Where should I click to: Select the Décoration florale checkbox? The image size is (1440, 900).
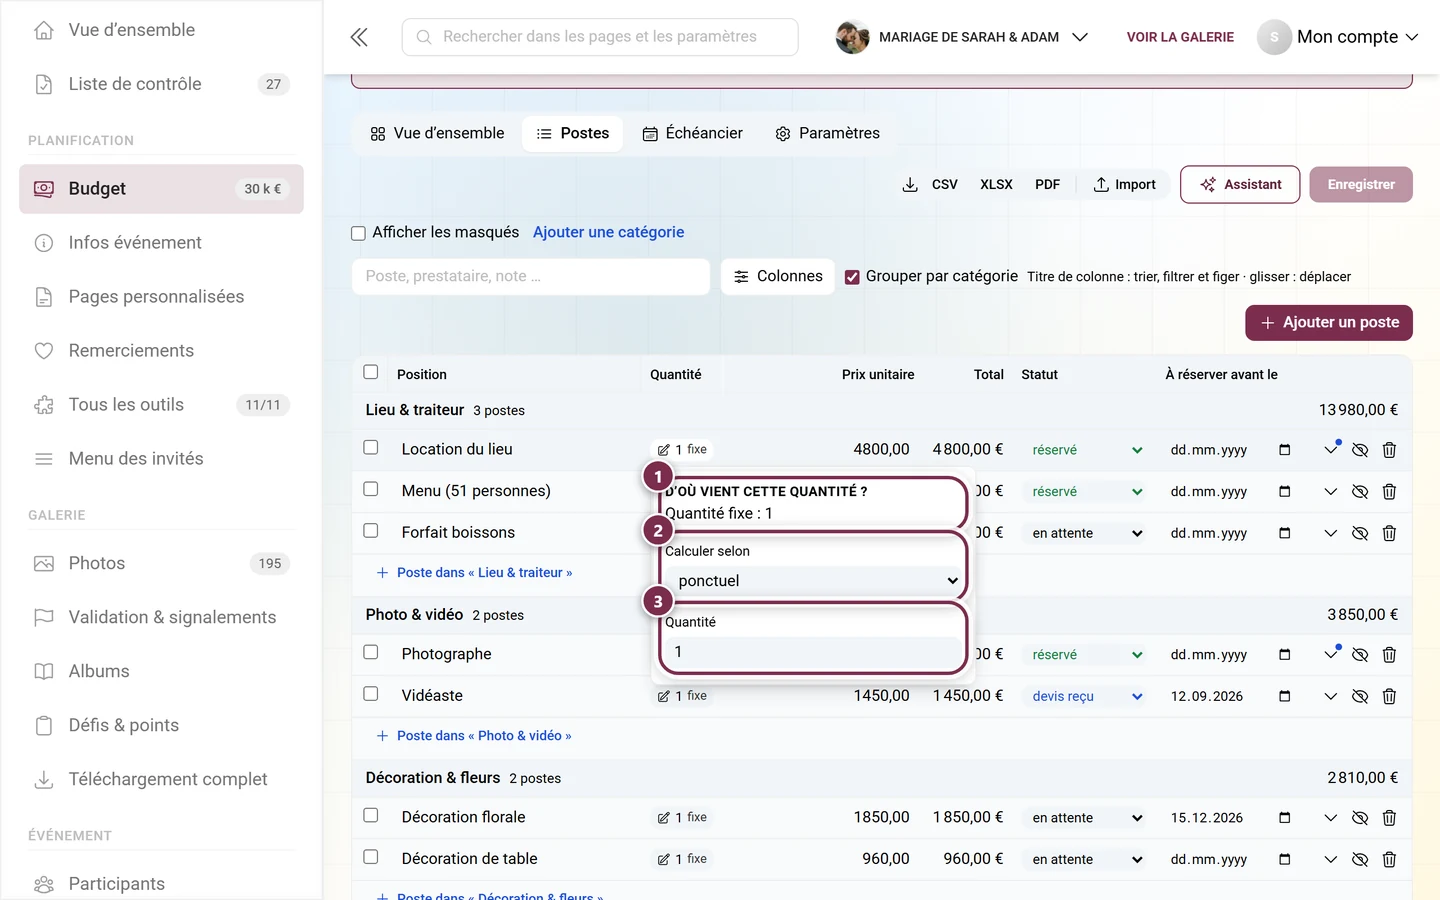(x=371, y=815)
